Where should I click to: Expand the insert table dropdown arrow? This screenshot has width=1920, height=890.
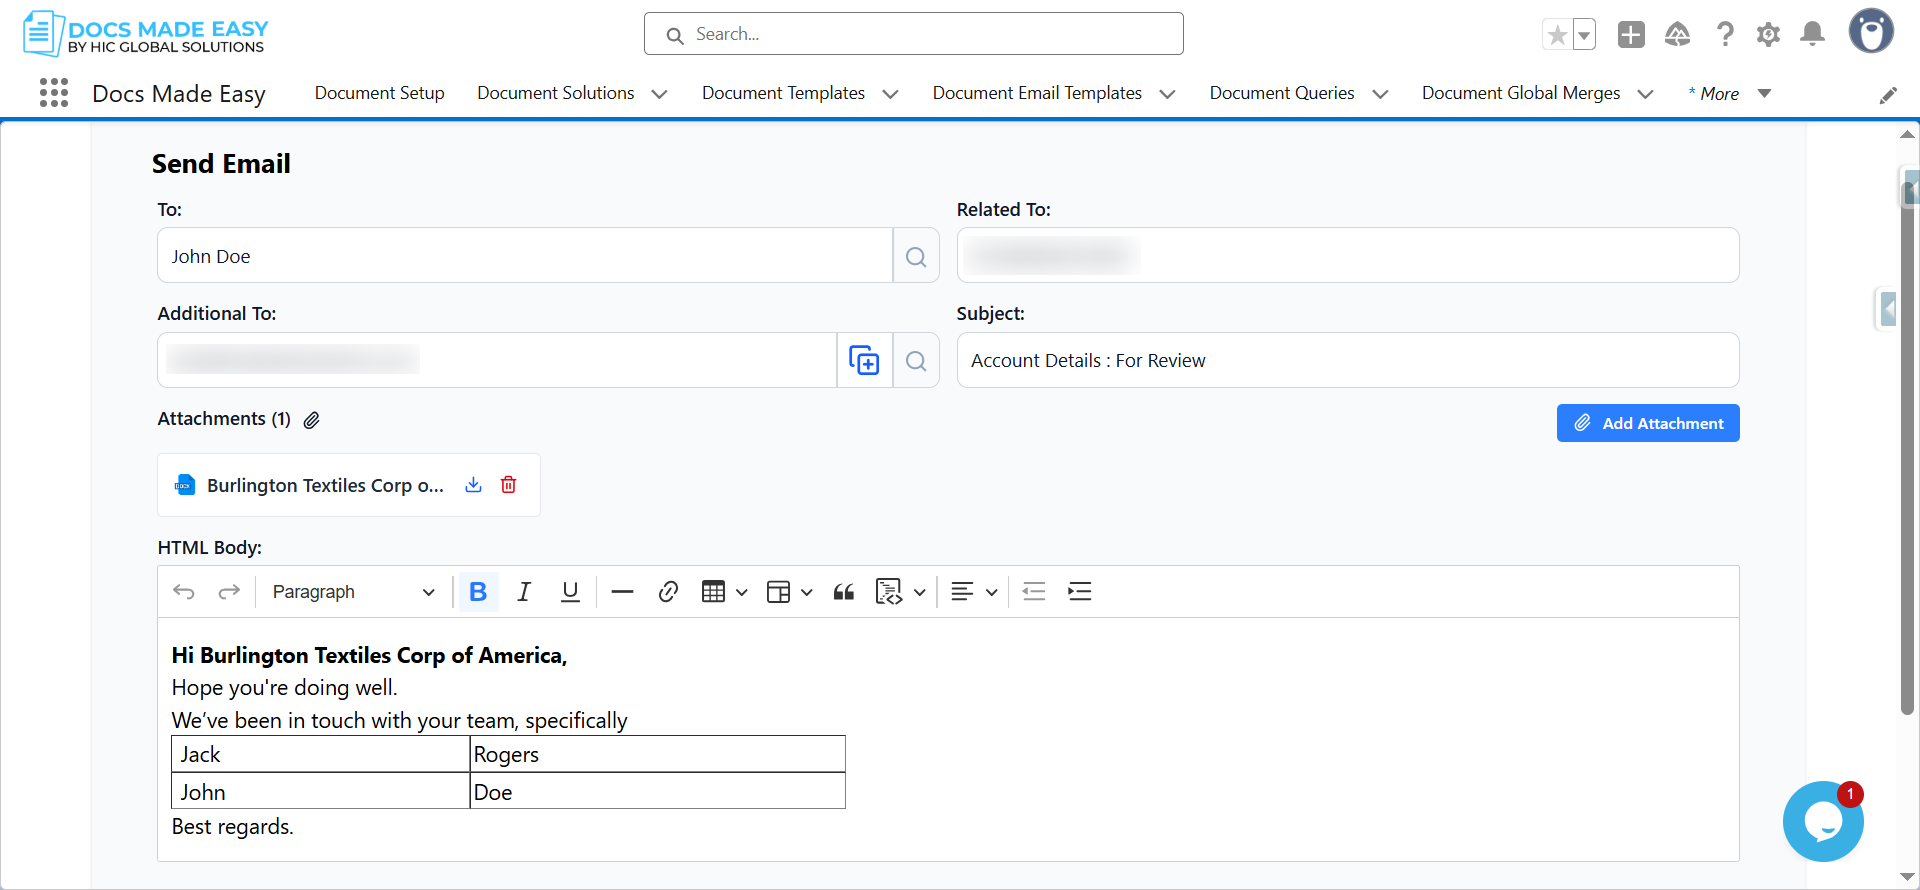click(x=742, y=592)
